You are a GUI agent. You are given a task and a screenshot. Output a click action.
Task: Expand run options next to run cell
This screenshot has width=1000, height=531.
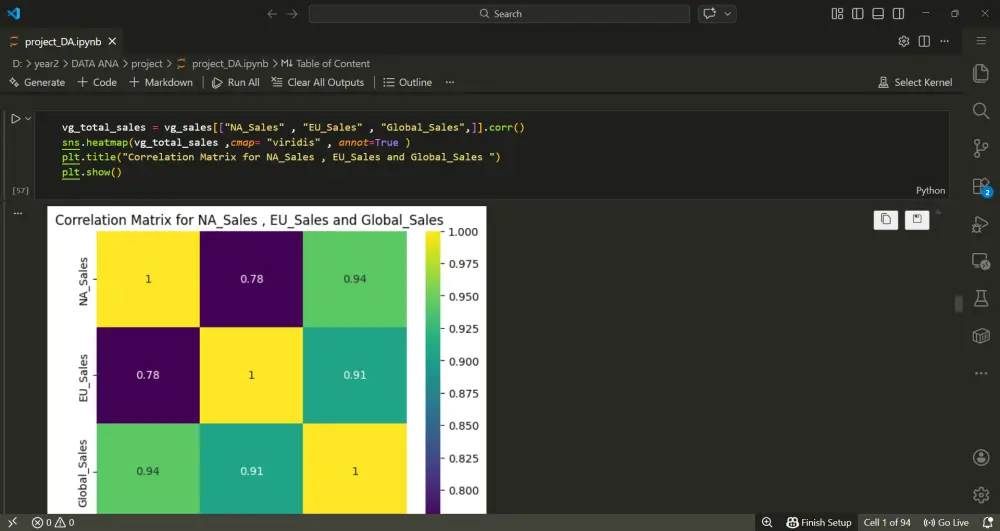29,119
